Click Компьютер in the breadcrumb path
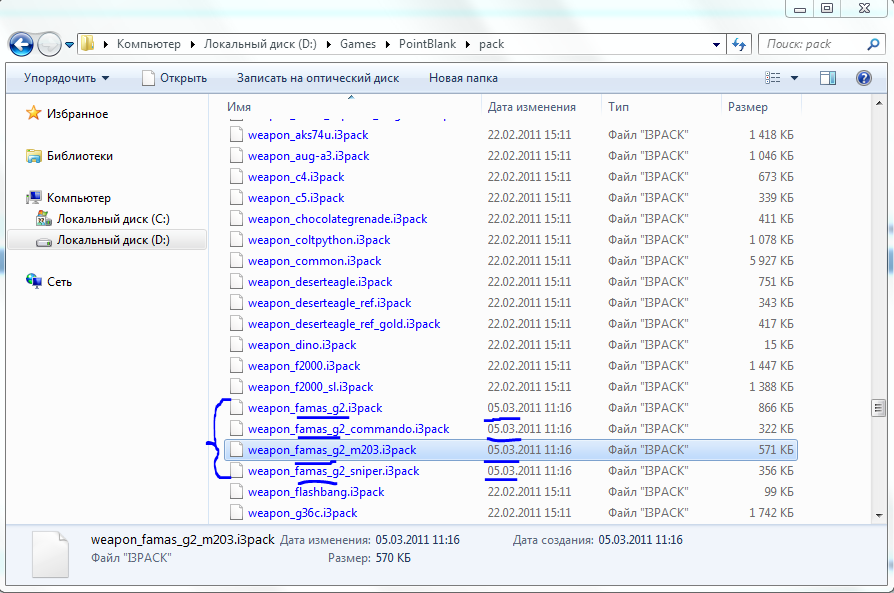This screenshot has height=593, width=894. tap(148, 44)
